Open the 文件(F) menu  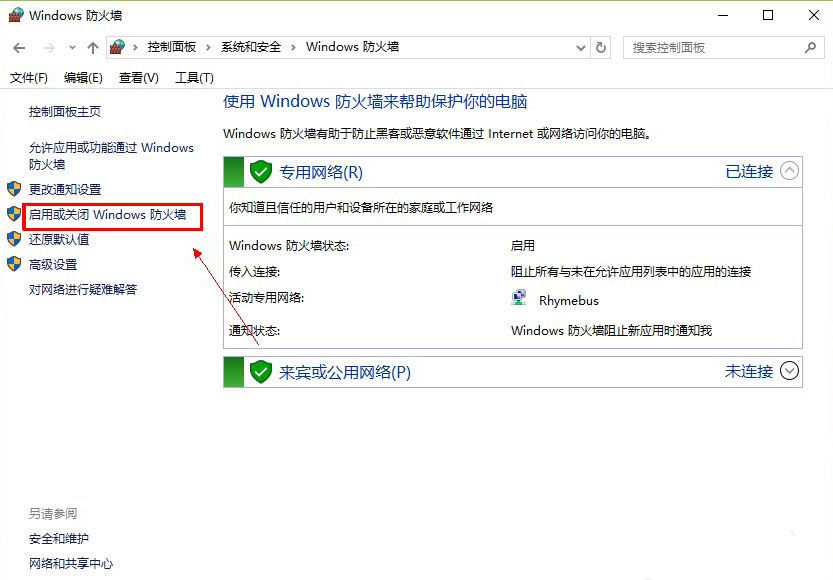point(29,78)
